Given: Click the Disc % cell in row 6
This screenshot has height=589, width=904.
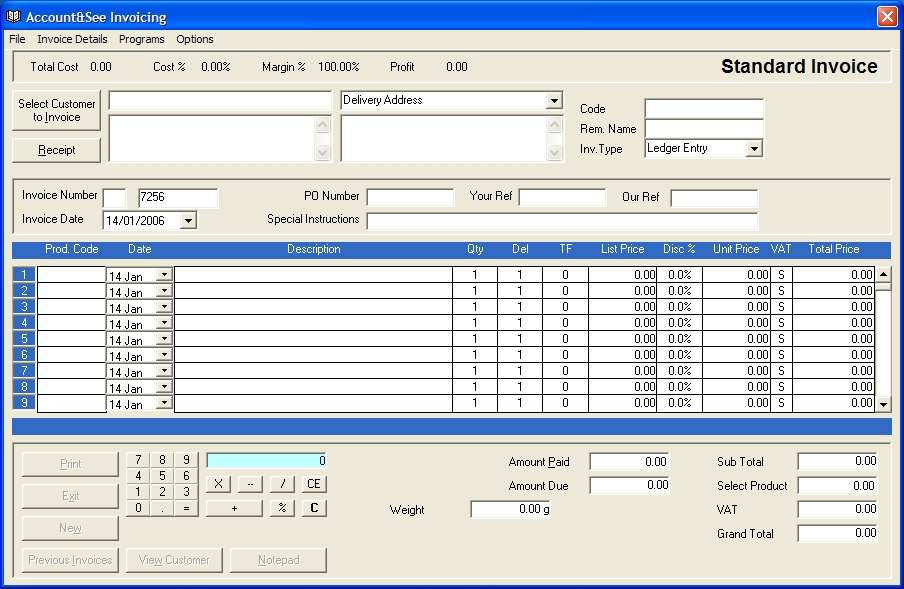Looking at the screenshot, I should pyautogui.click(x=680, y=355).
